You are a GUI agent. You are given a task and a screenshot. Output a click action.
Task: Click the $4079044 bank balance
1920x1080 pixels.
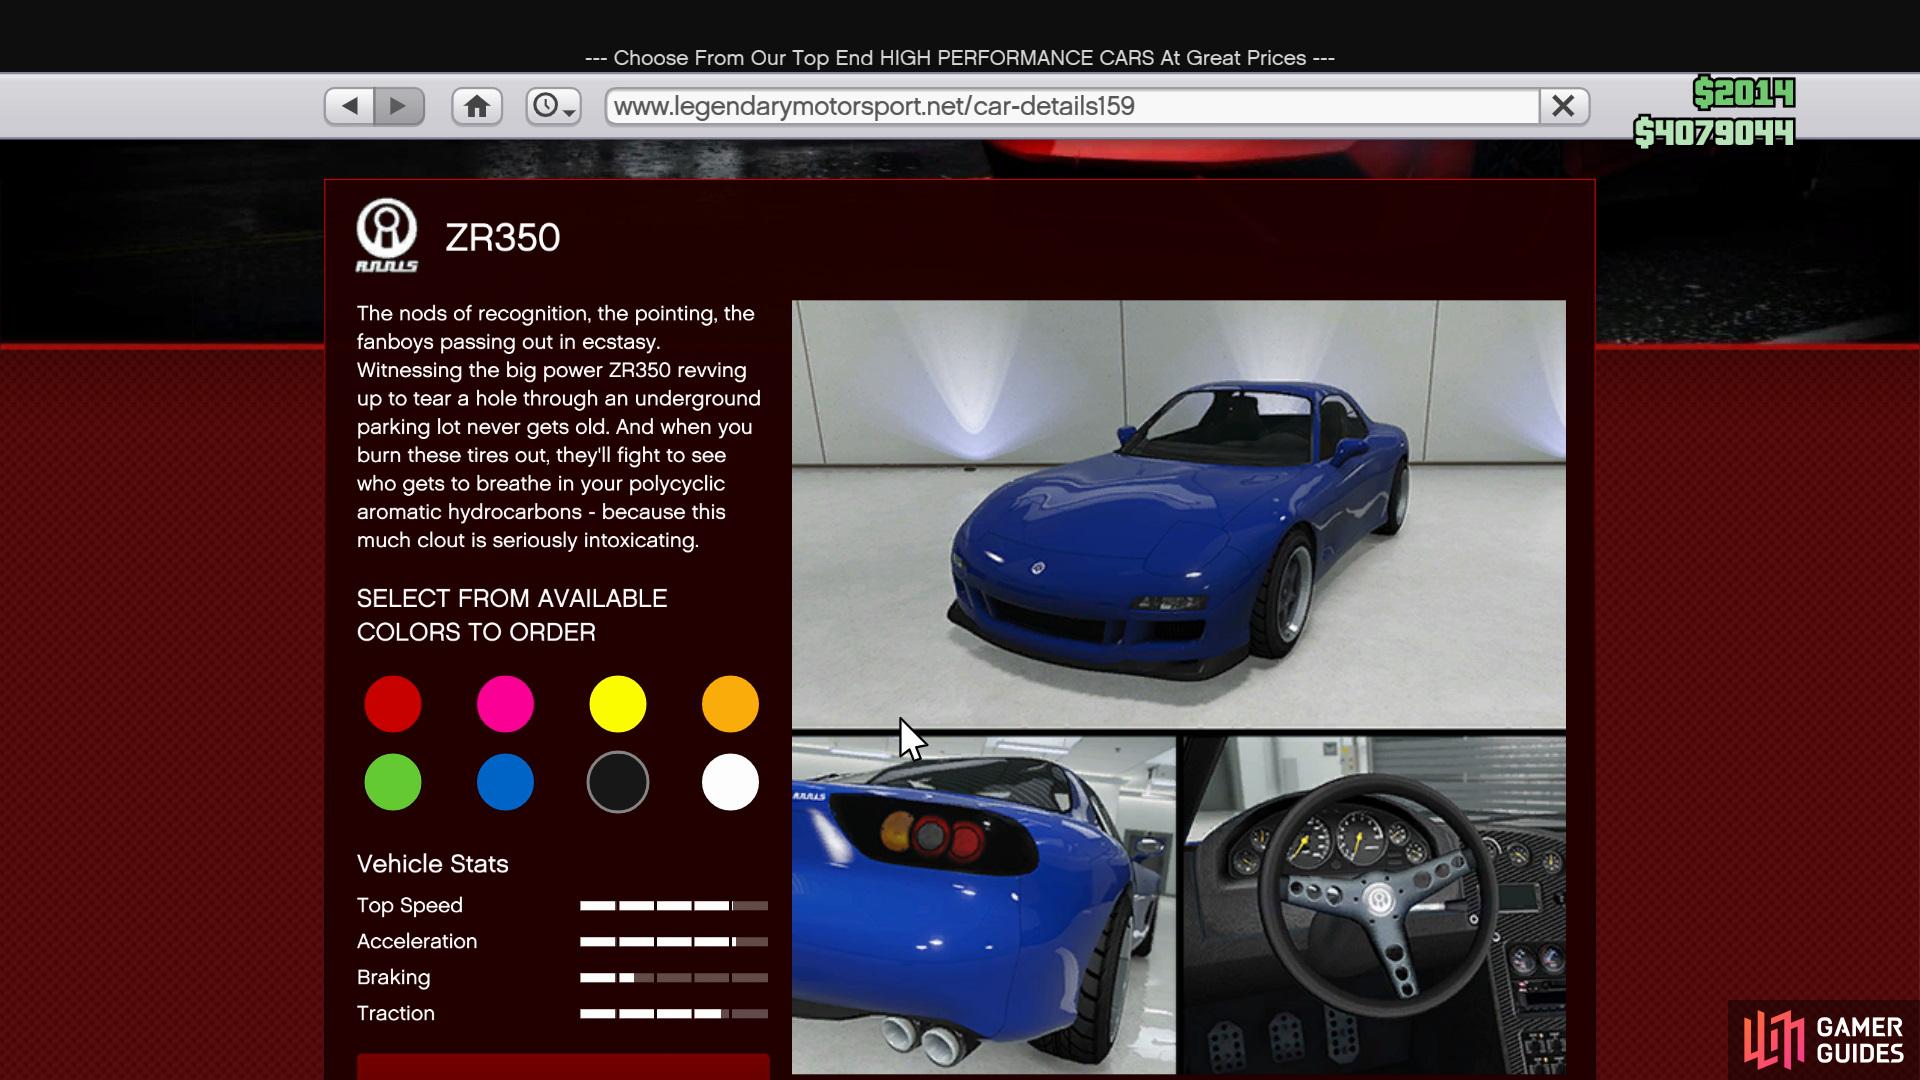click(x=1714, y=132)
